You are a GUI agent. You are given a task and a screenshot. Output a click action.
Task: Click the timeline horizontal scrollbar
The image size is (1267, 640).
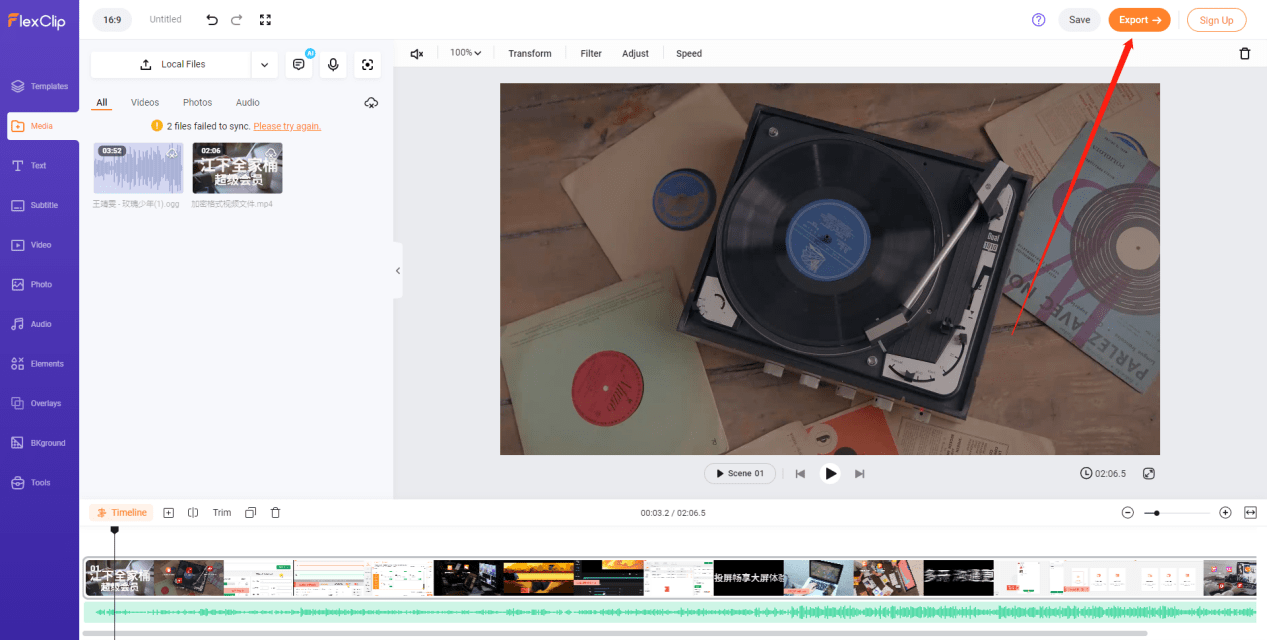click(615, 634)
